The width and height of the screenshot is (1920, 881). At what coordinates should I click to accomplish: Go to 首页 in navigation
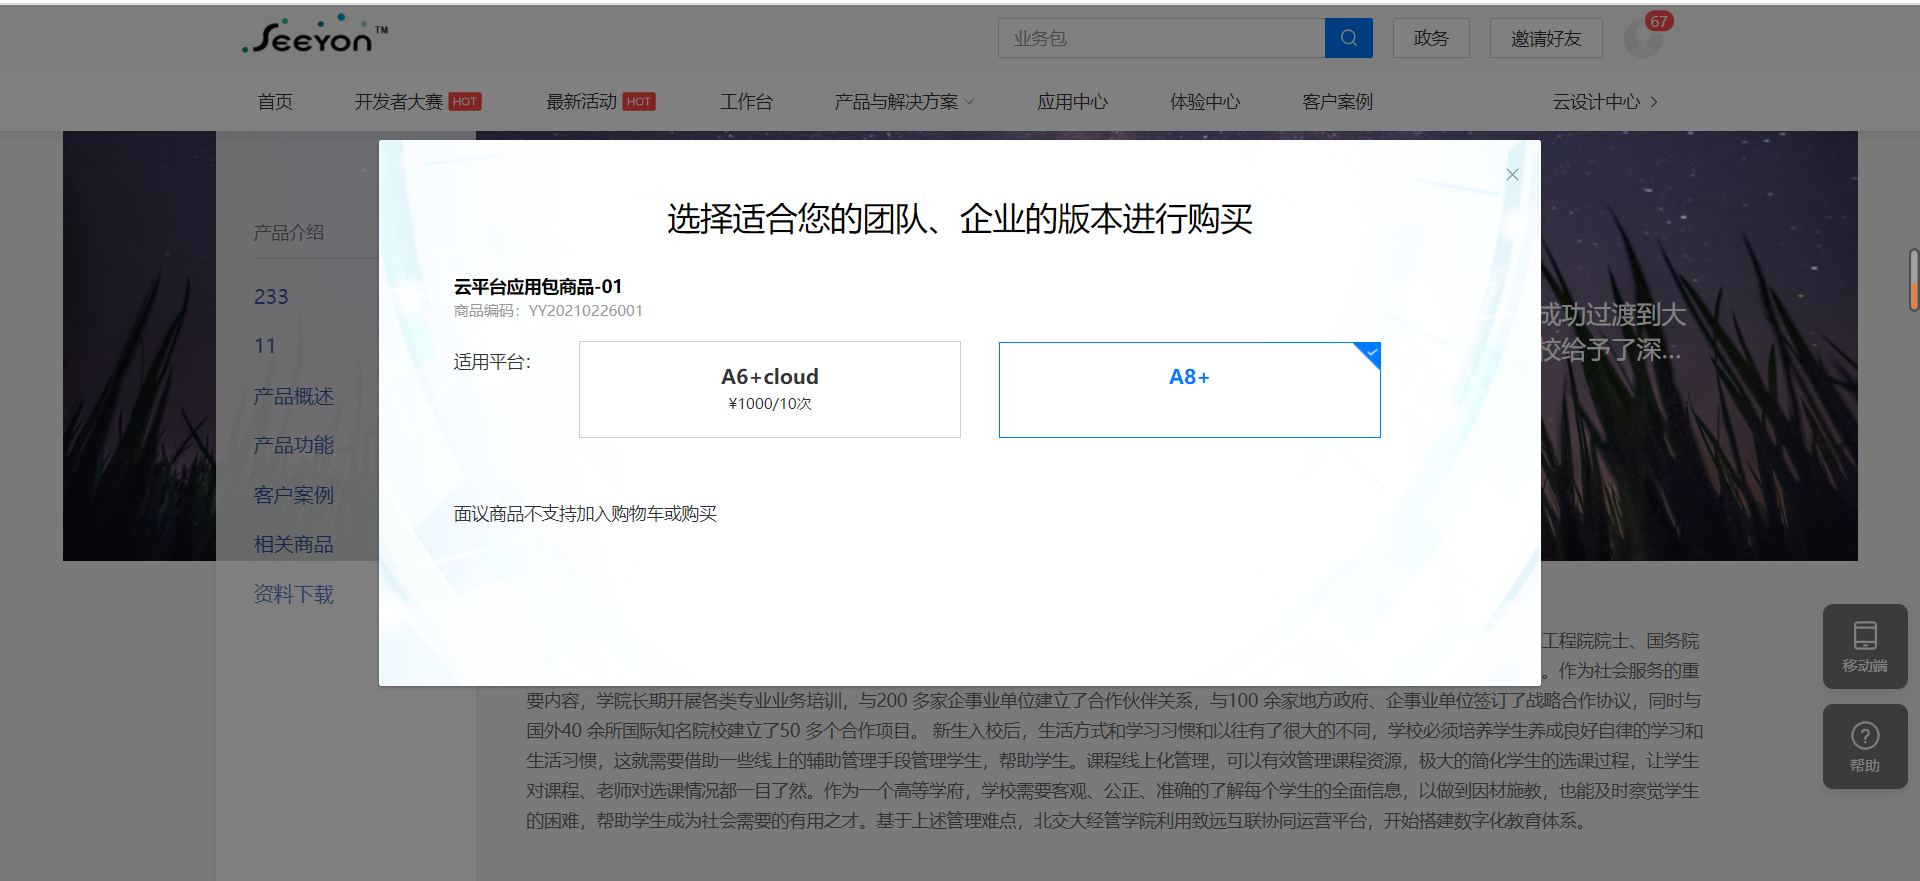click(x=275, y=102)
